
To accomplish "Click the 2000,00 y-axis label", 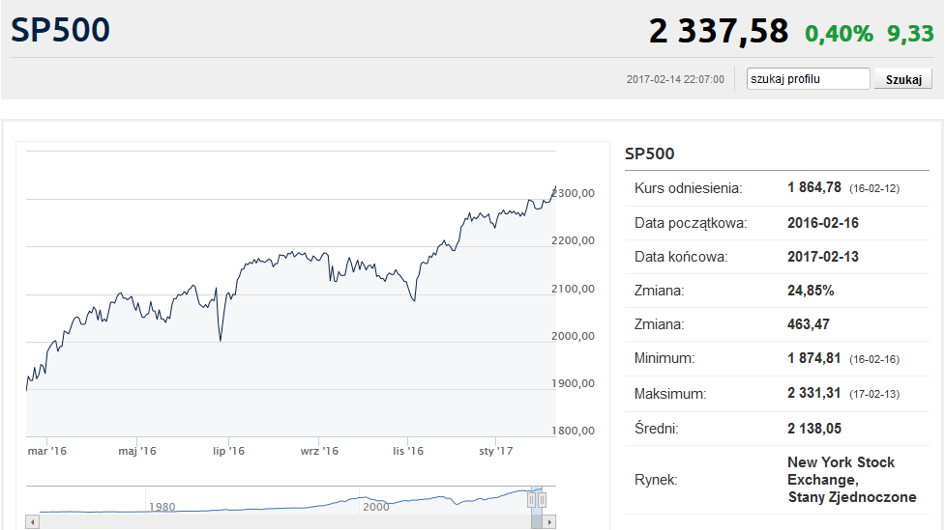I will [573, 336].
